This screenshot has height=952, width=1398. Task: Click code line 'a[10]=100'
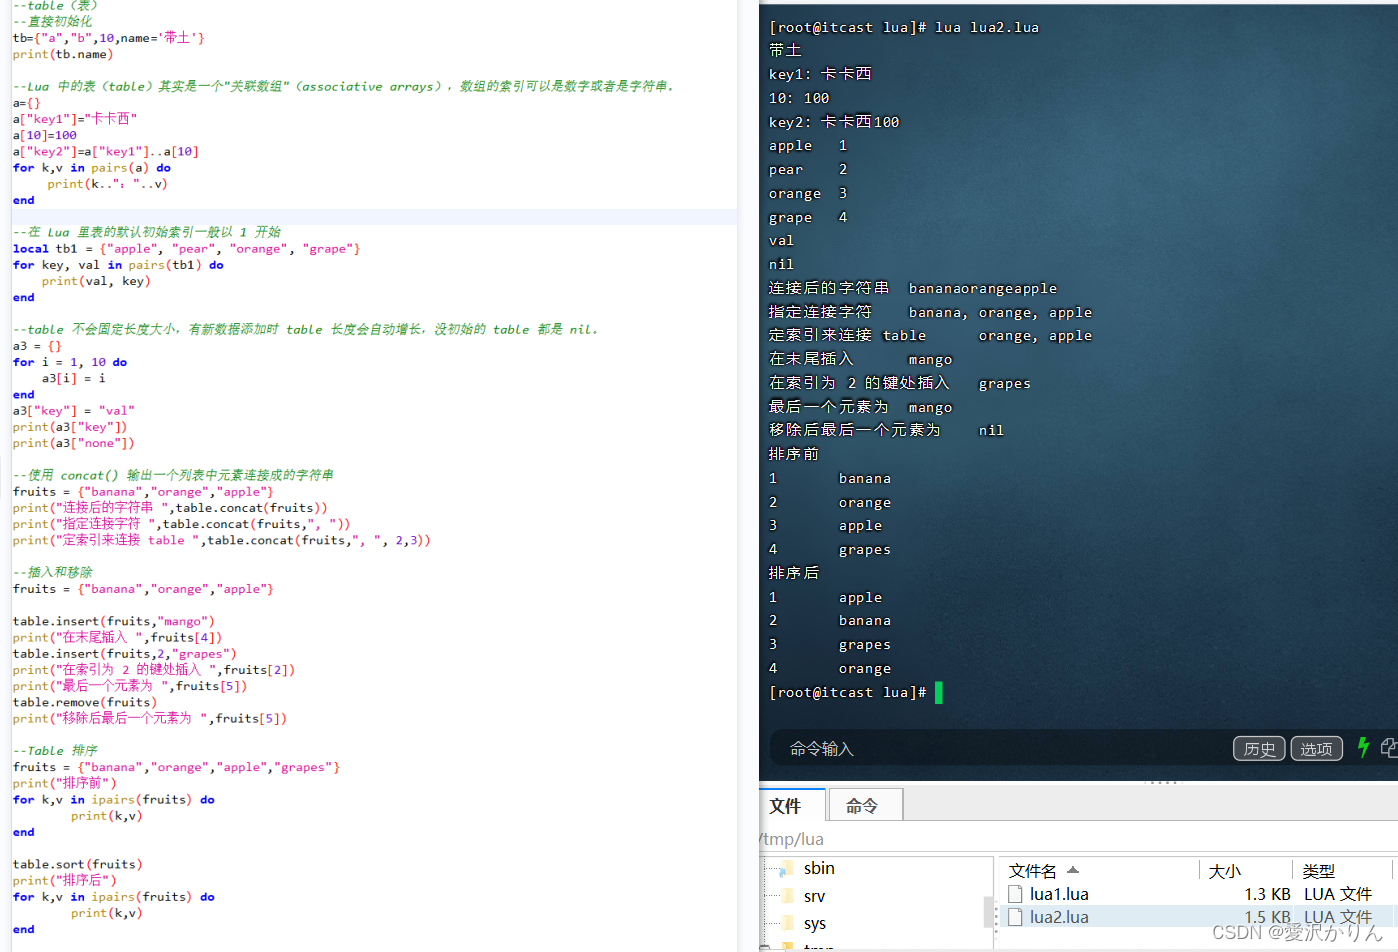pos(44,135)
